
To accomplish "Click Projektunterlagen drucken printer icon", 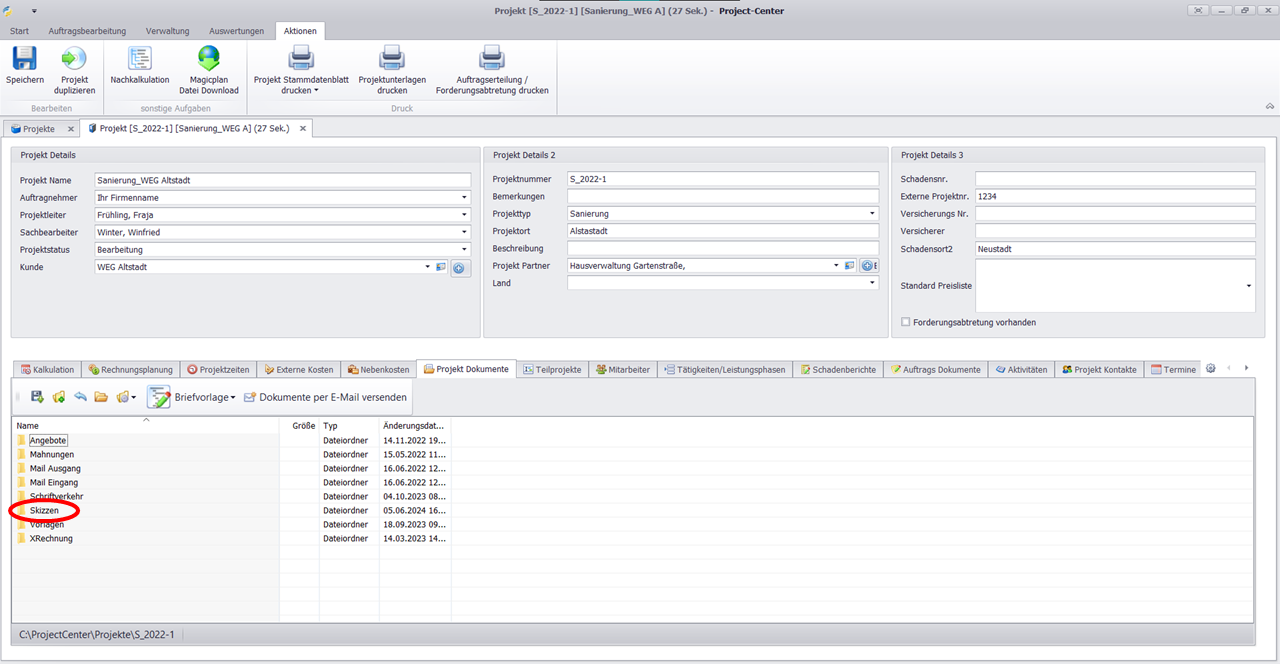I will click(392, 60).
